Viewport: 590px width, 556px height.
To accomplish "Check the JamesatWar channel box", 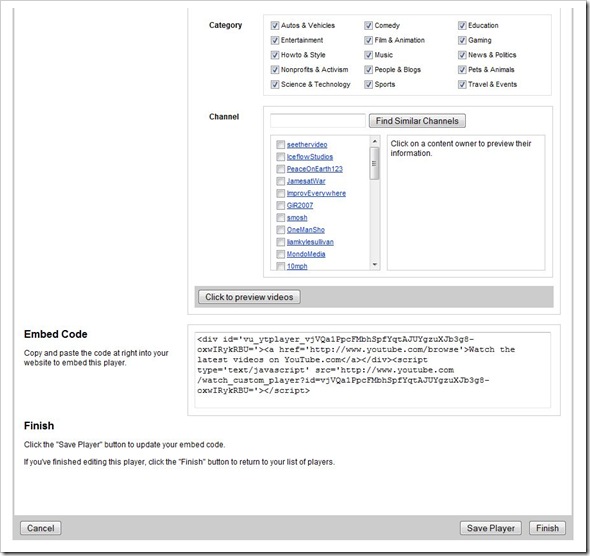I will (x=280, y=181).
